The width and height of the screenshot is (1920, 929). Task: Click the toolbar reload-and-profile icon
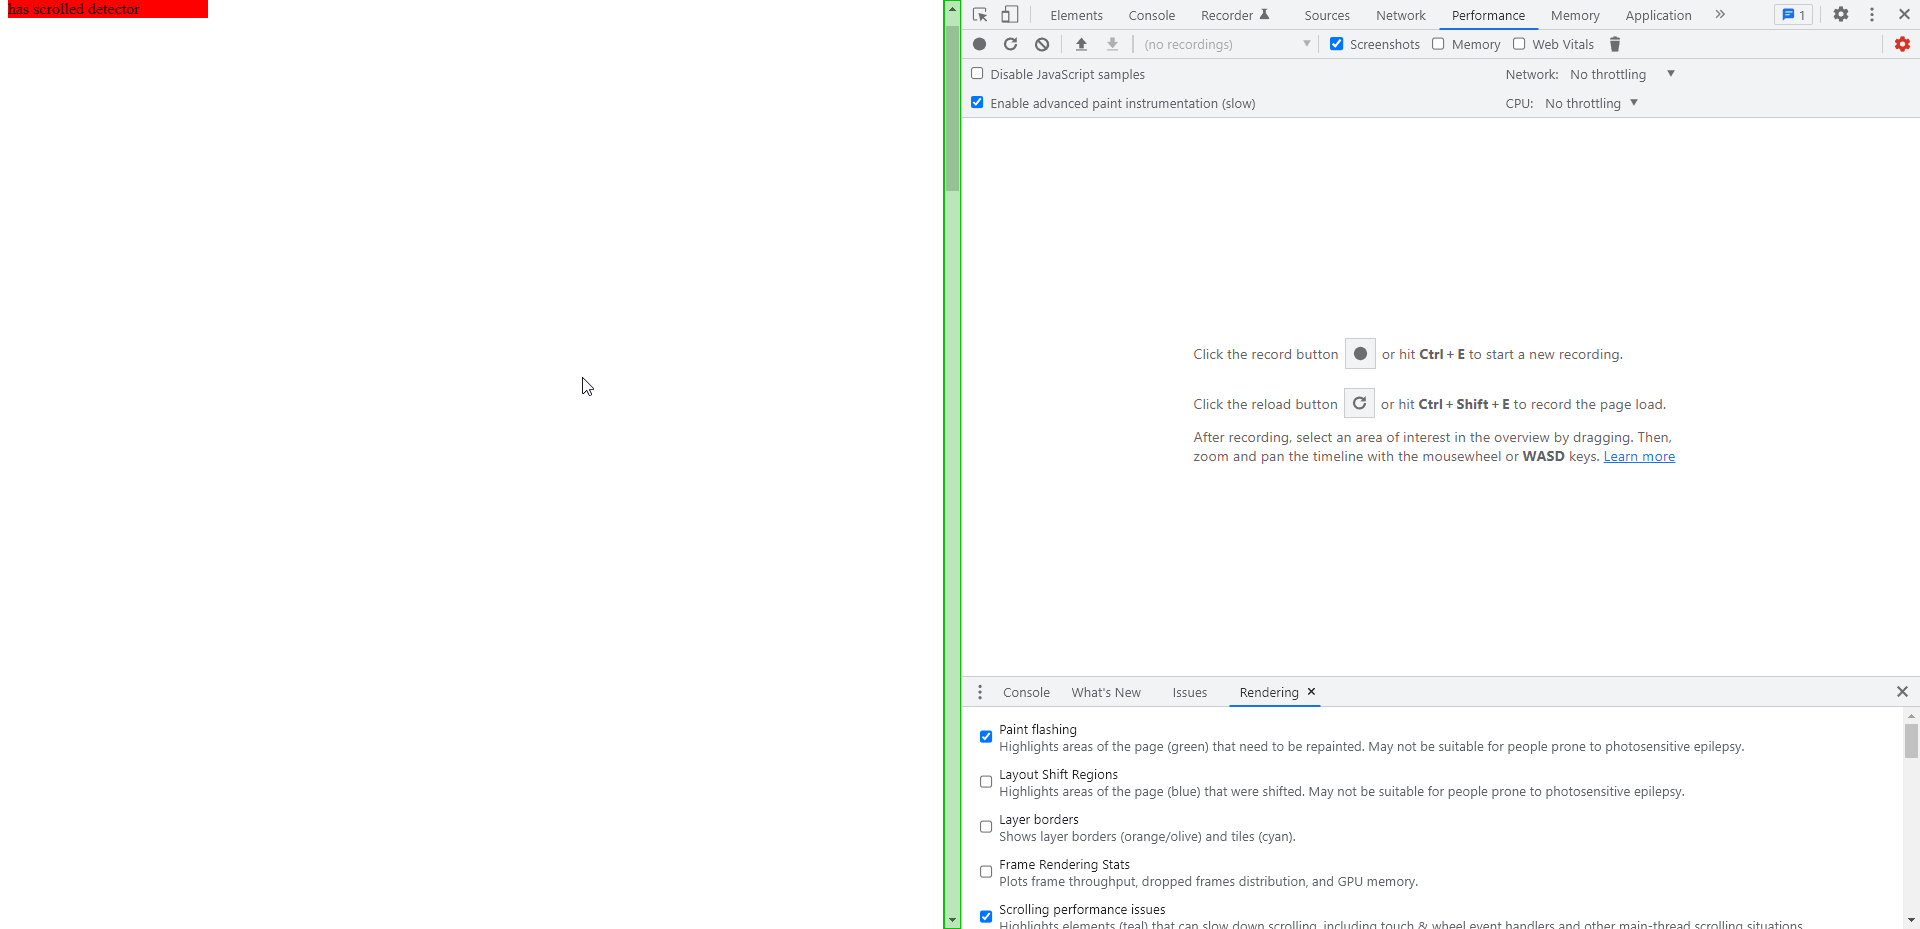coord(1011,44)
